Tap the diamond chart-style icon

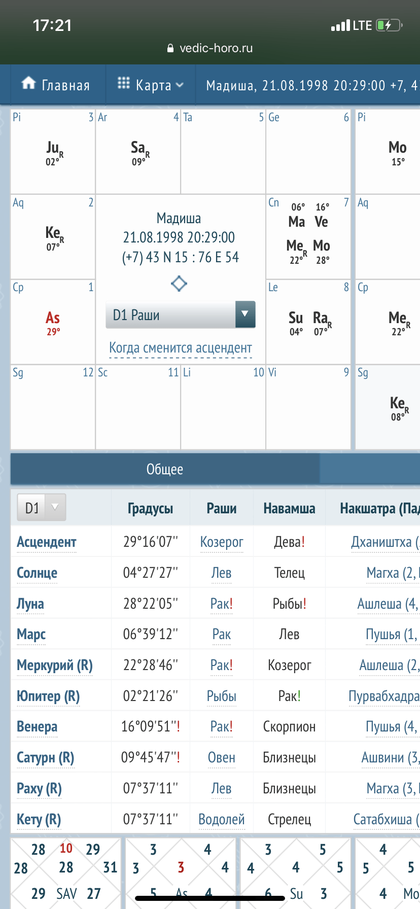tap(179, 284)
